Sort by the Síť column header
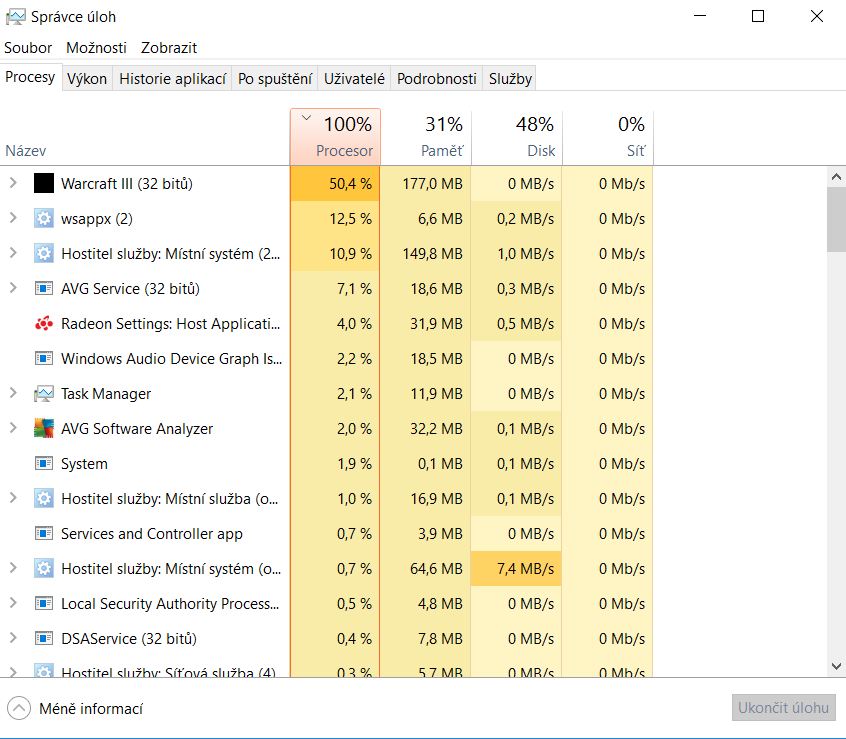 pyautogui.click(x=608, y=137)
